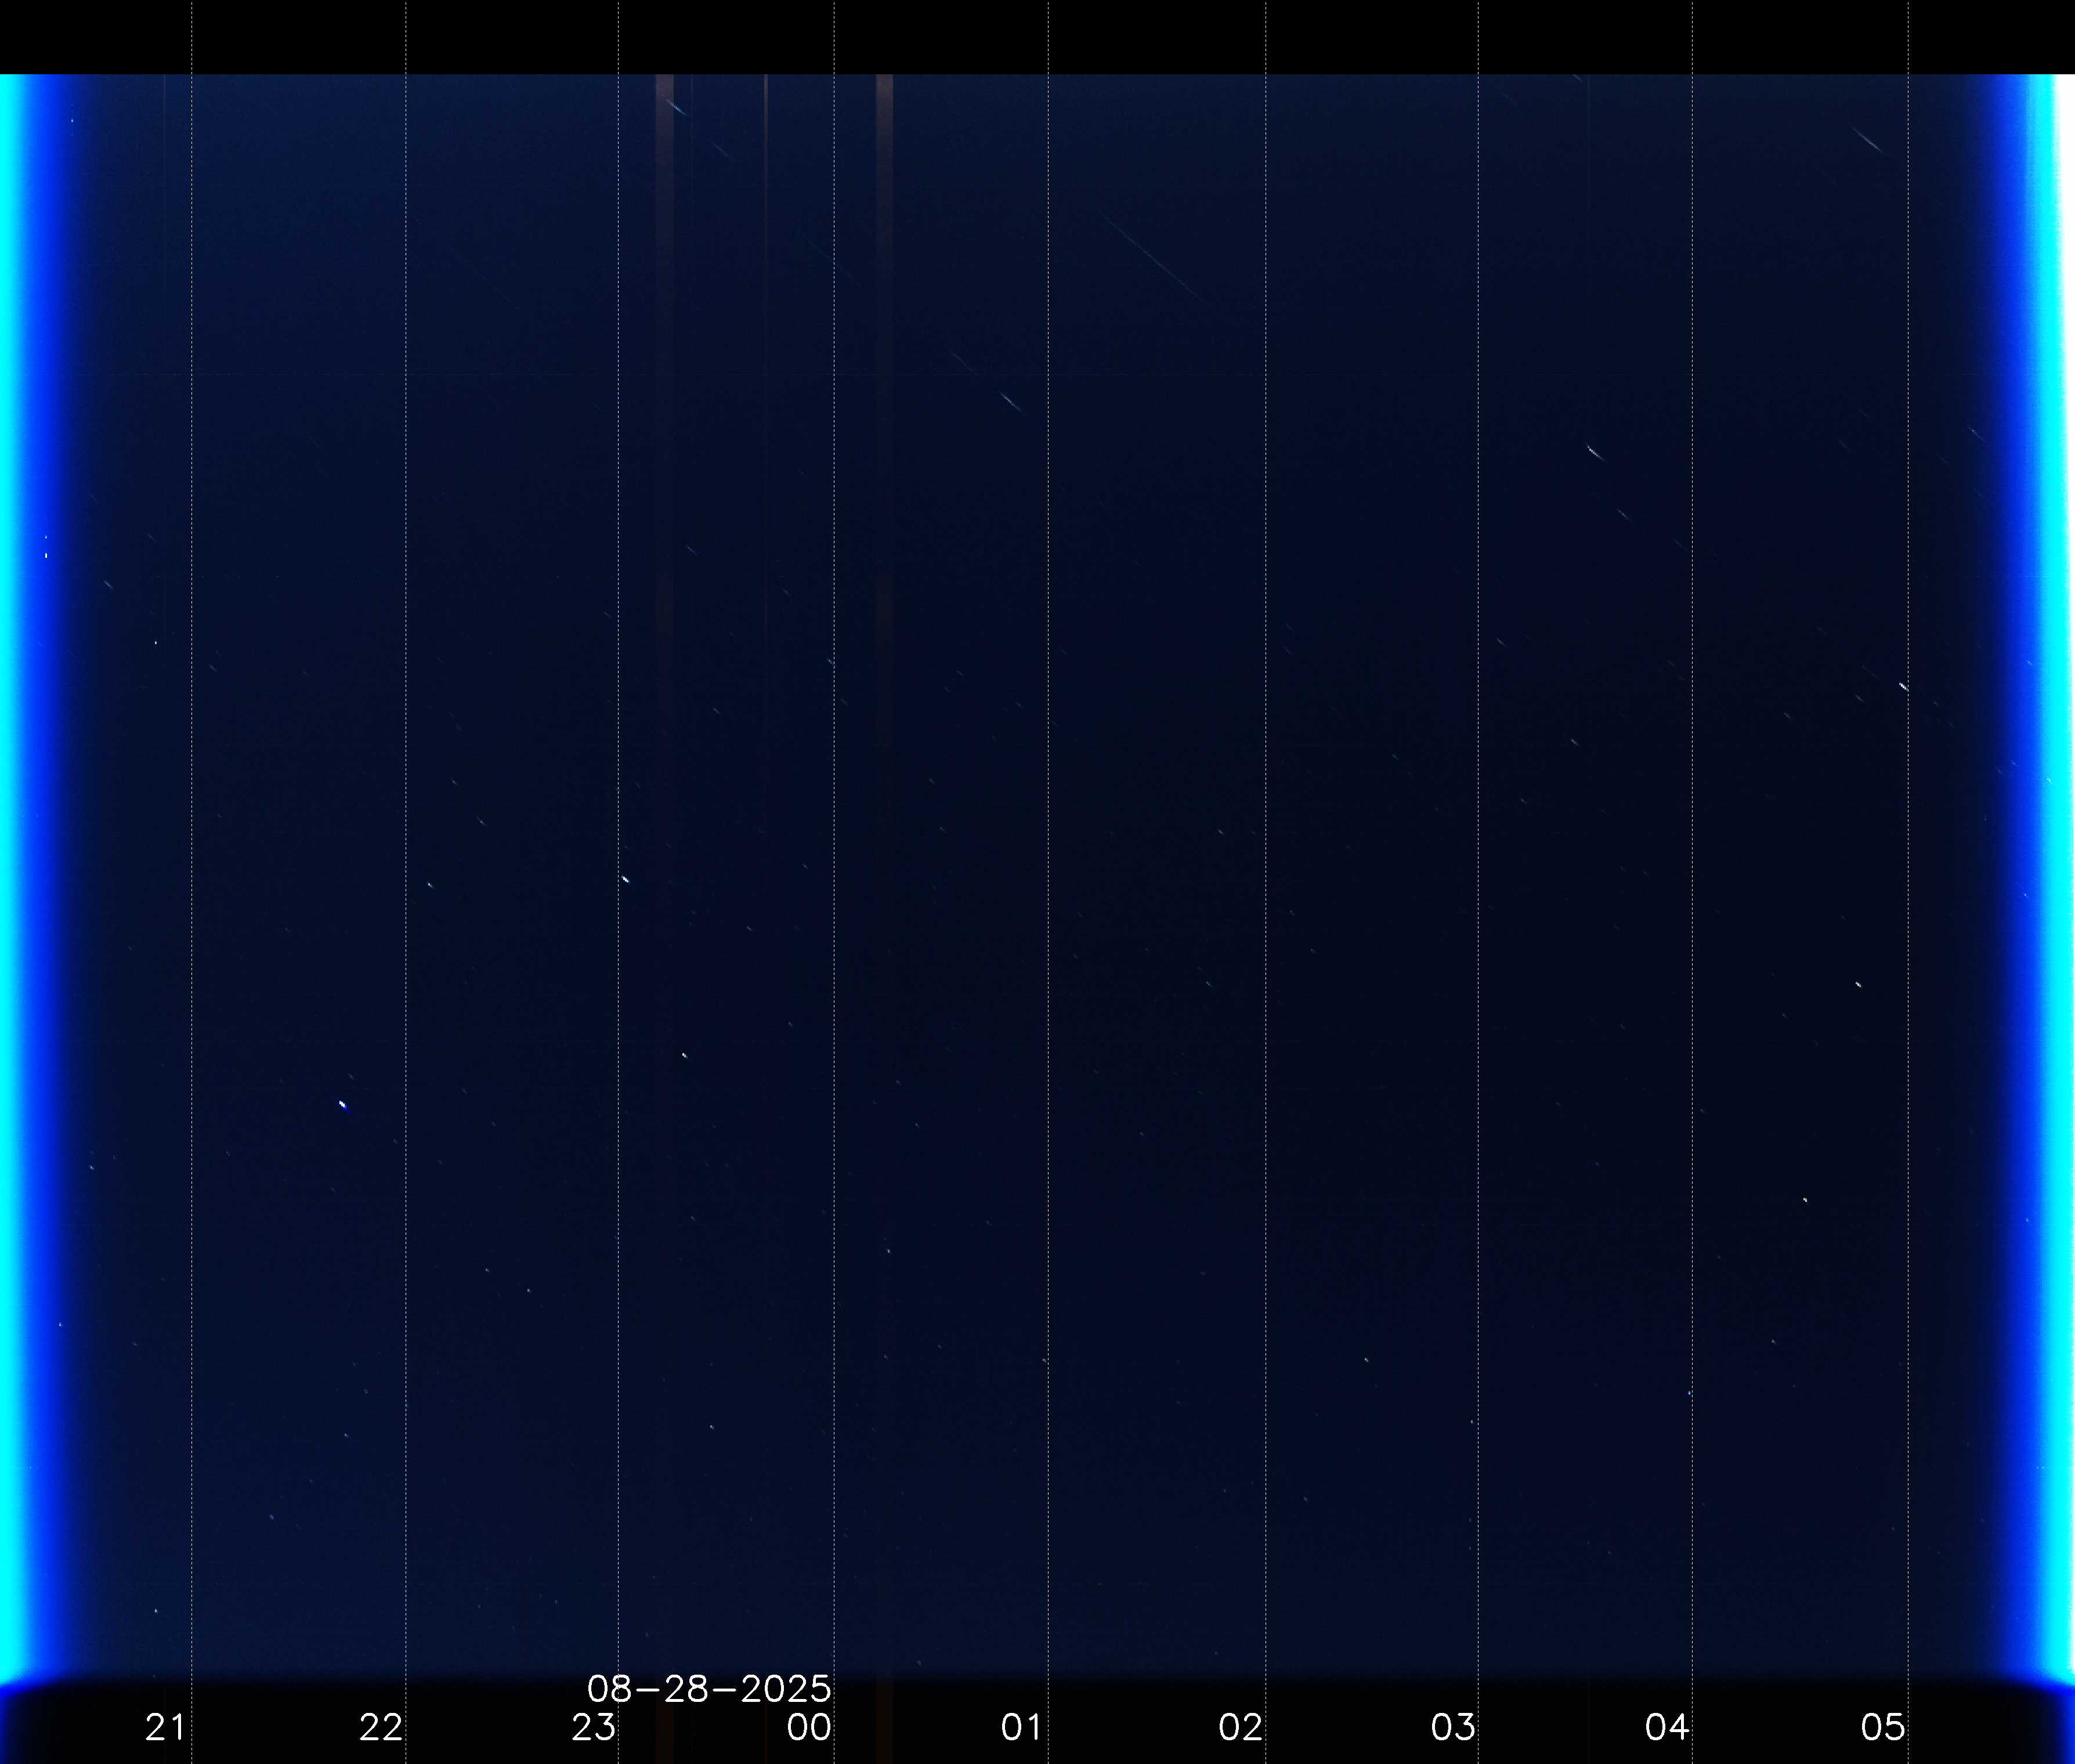Click the short streak near top right before 05

[x=1867, y=140]
